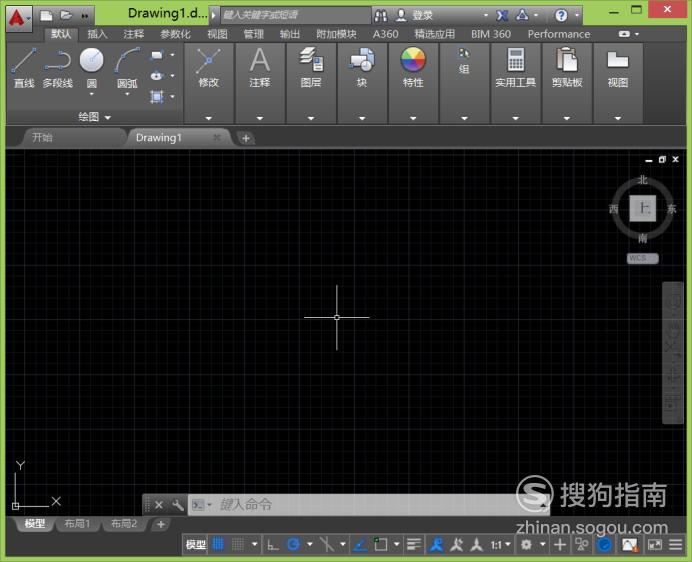
Task: Switch to the 附加模块 ribbon tab
Action: 336,34
